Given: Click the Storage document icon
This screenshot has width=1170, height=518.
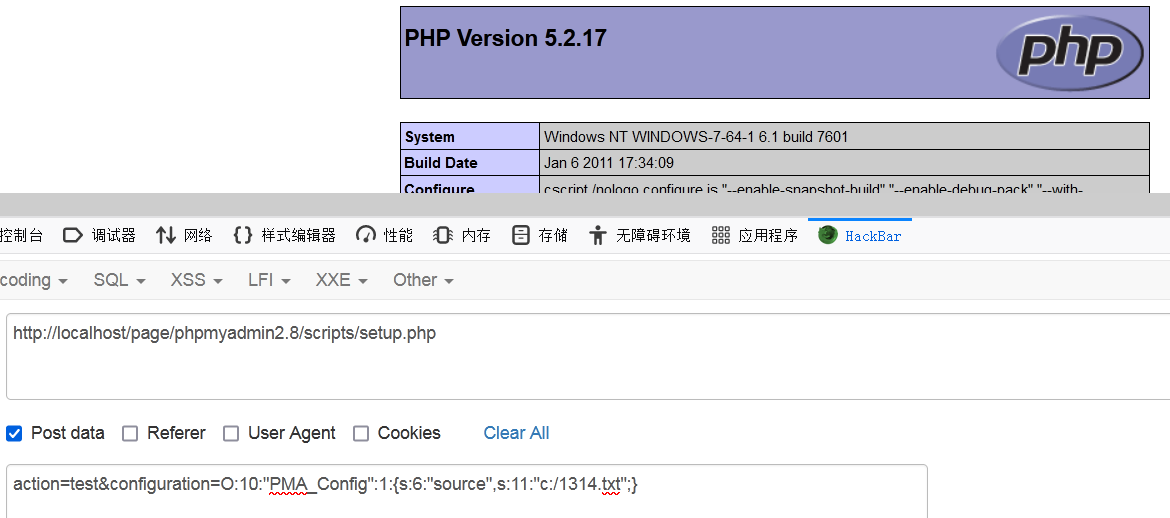Looking at the screenshot, I should (521, 236).
